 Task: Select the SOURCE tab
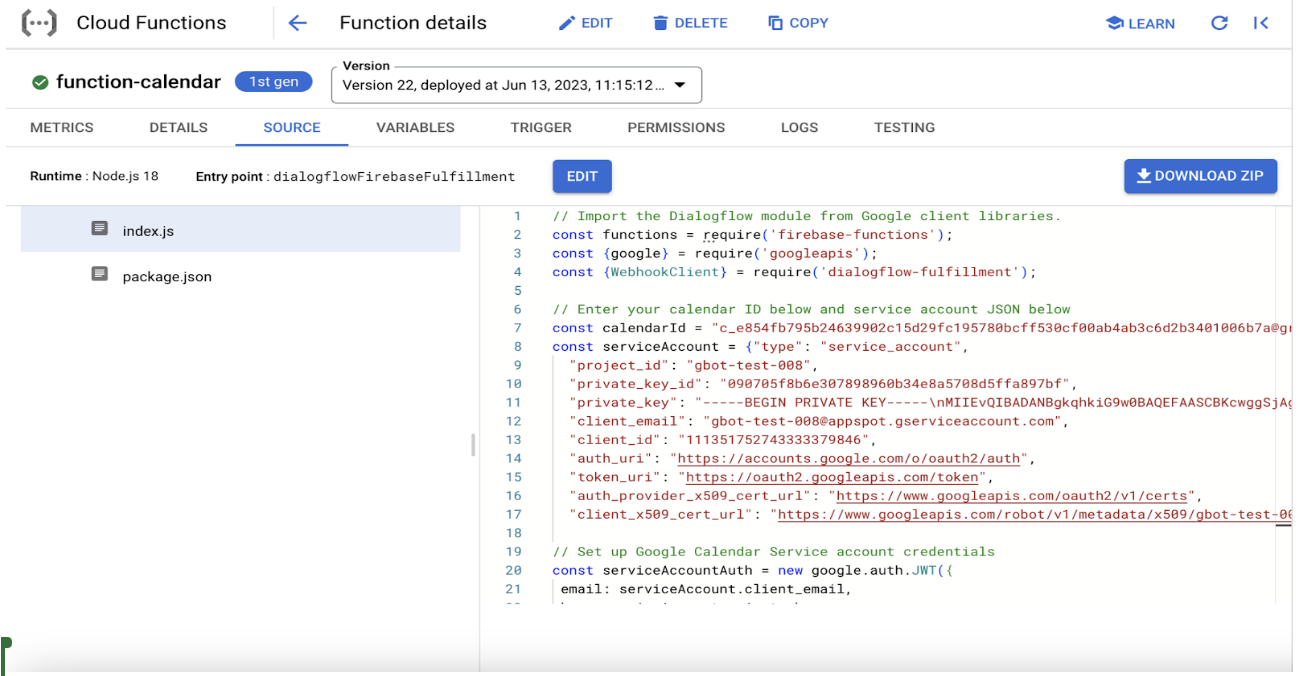click(292, 128)
